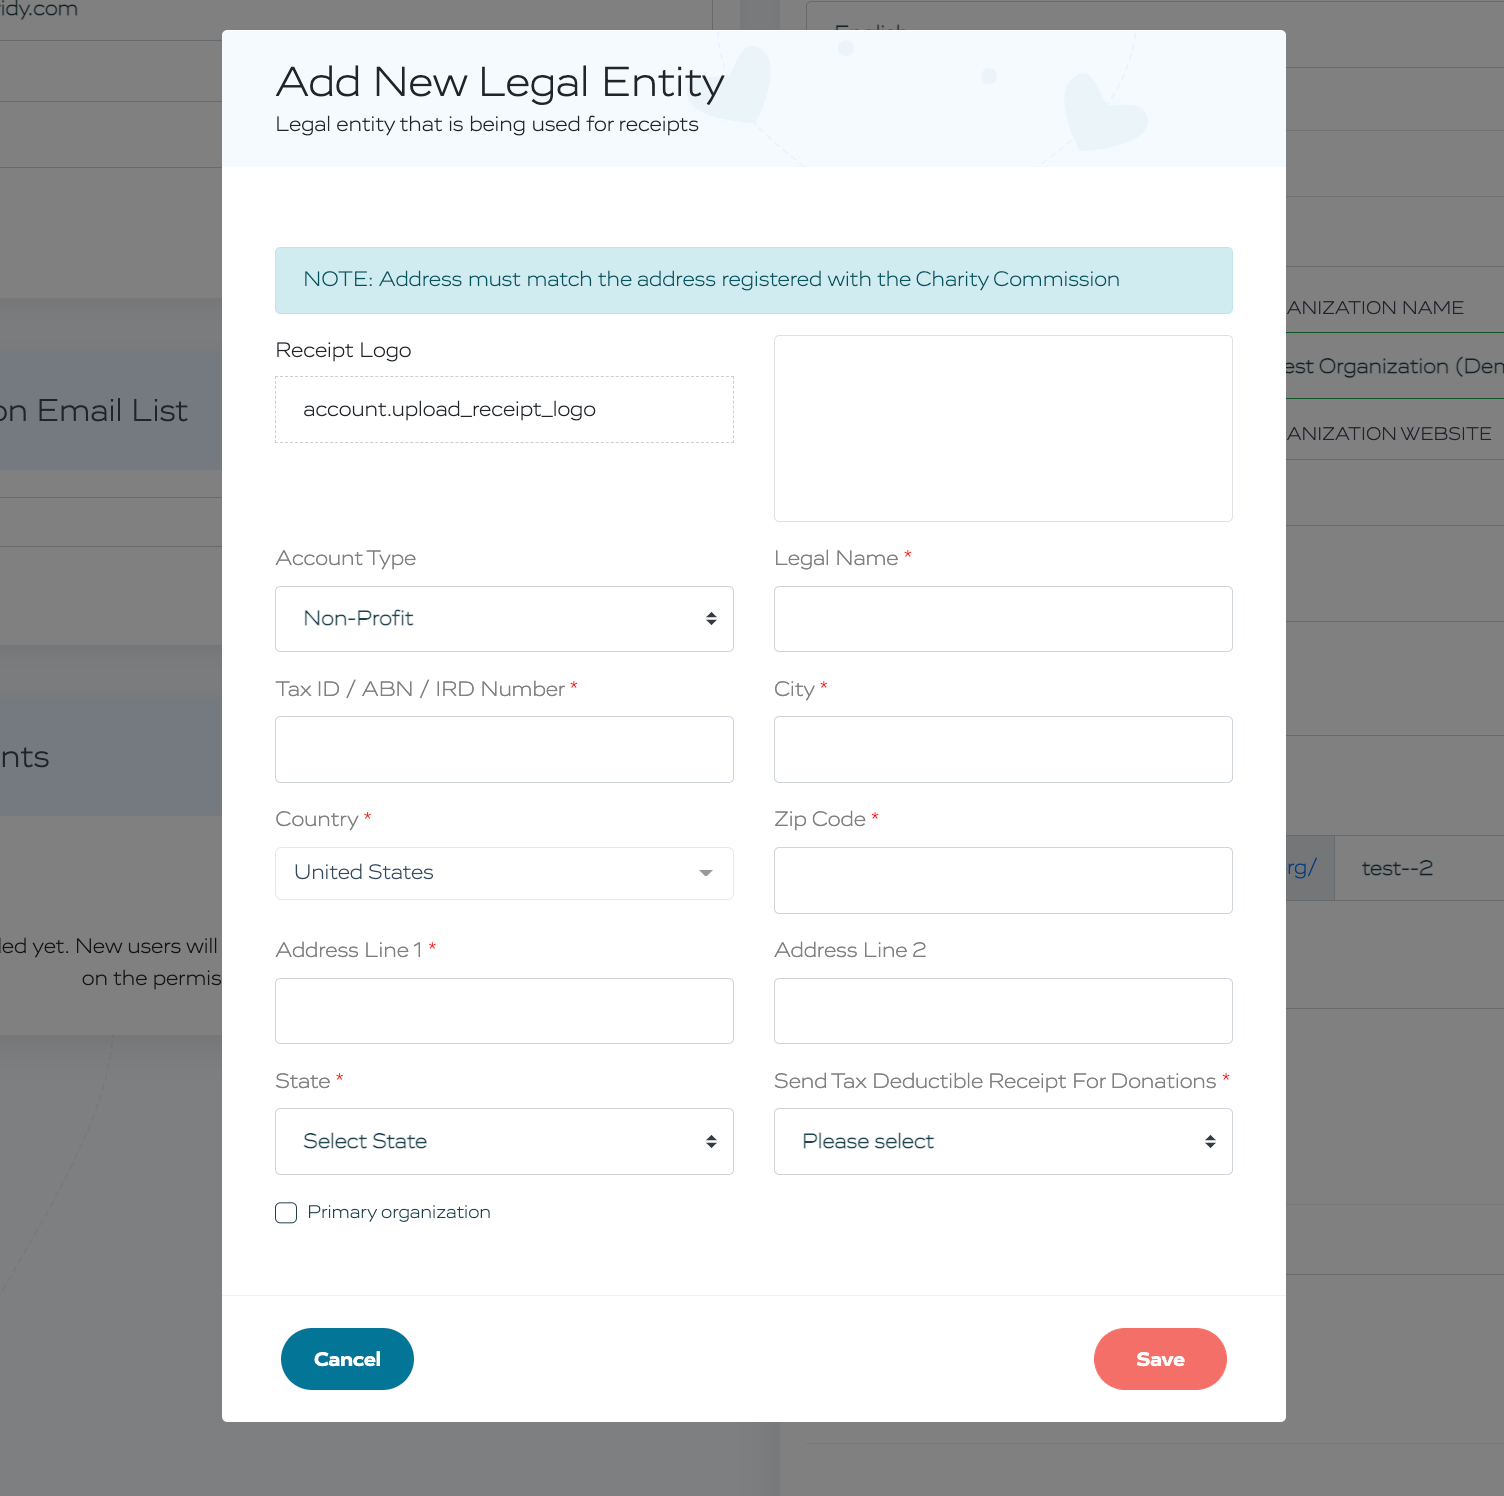Click the Country dropdown caret icon
1504x1496 pixels.
[x=706, y=873]
